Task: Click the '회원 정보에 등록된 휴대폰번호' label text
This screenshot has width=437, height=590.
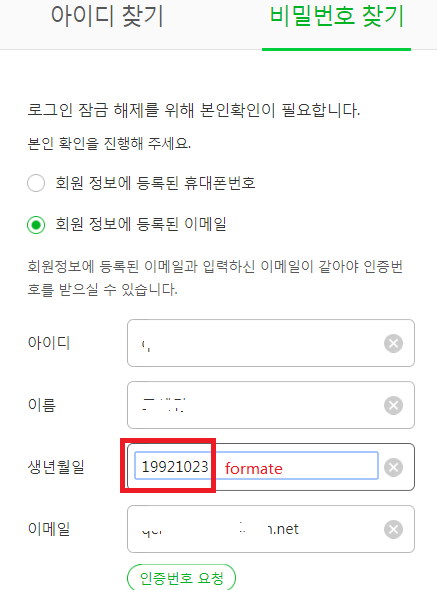Action: pyautogui.click(x=155, y=183)
